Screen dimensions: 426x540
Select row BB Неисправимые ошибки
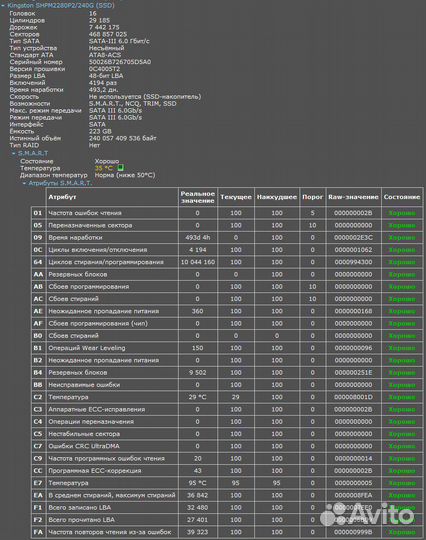pos(227,385)
